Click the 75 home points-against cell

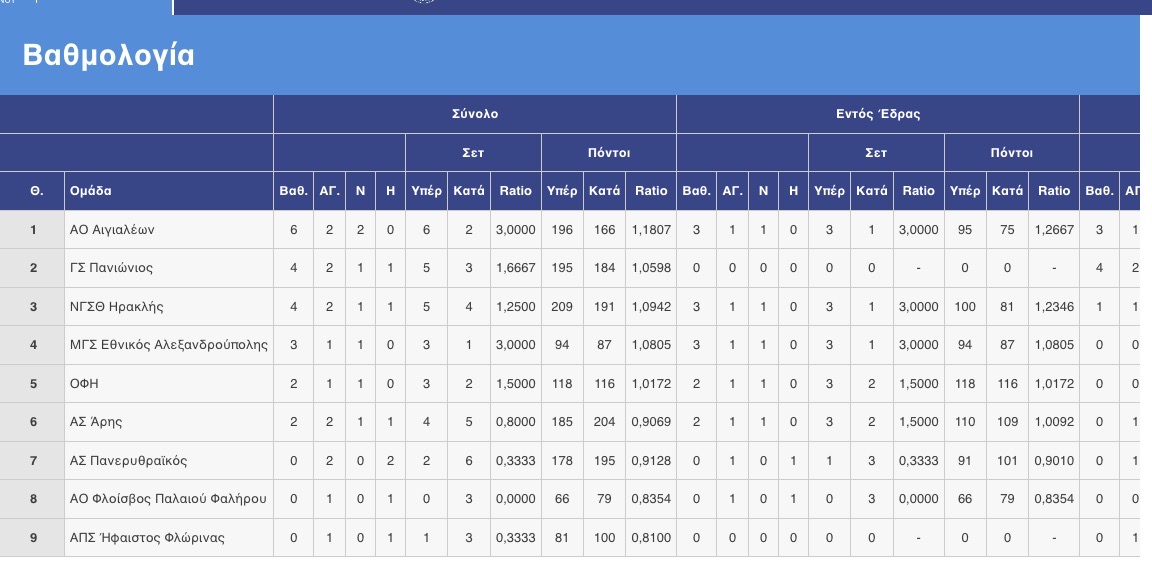1007,230
